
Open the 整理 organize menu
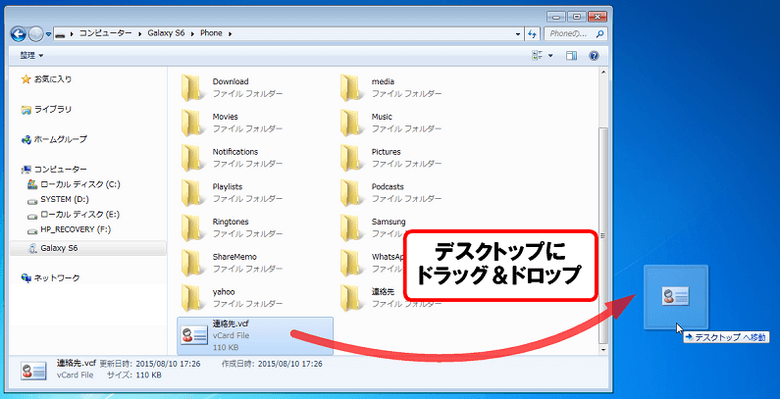tap(31, 56)
